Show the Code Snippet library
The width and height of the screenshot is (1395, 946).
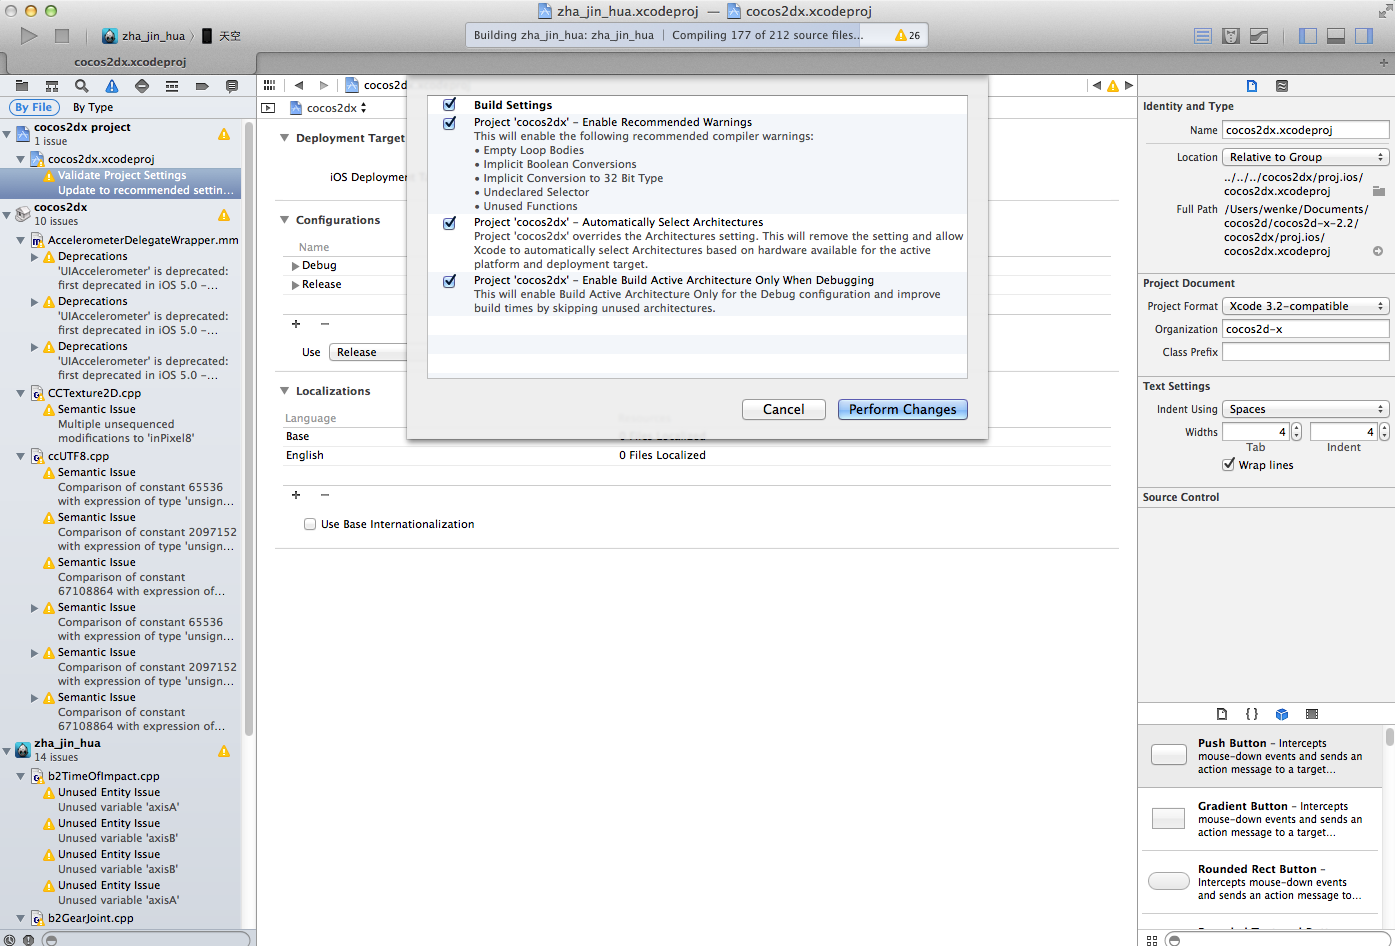[1252, 714]
